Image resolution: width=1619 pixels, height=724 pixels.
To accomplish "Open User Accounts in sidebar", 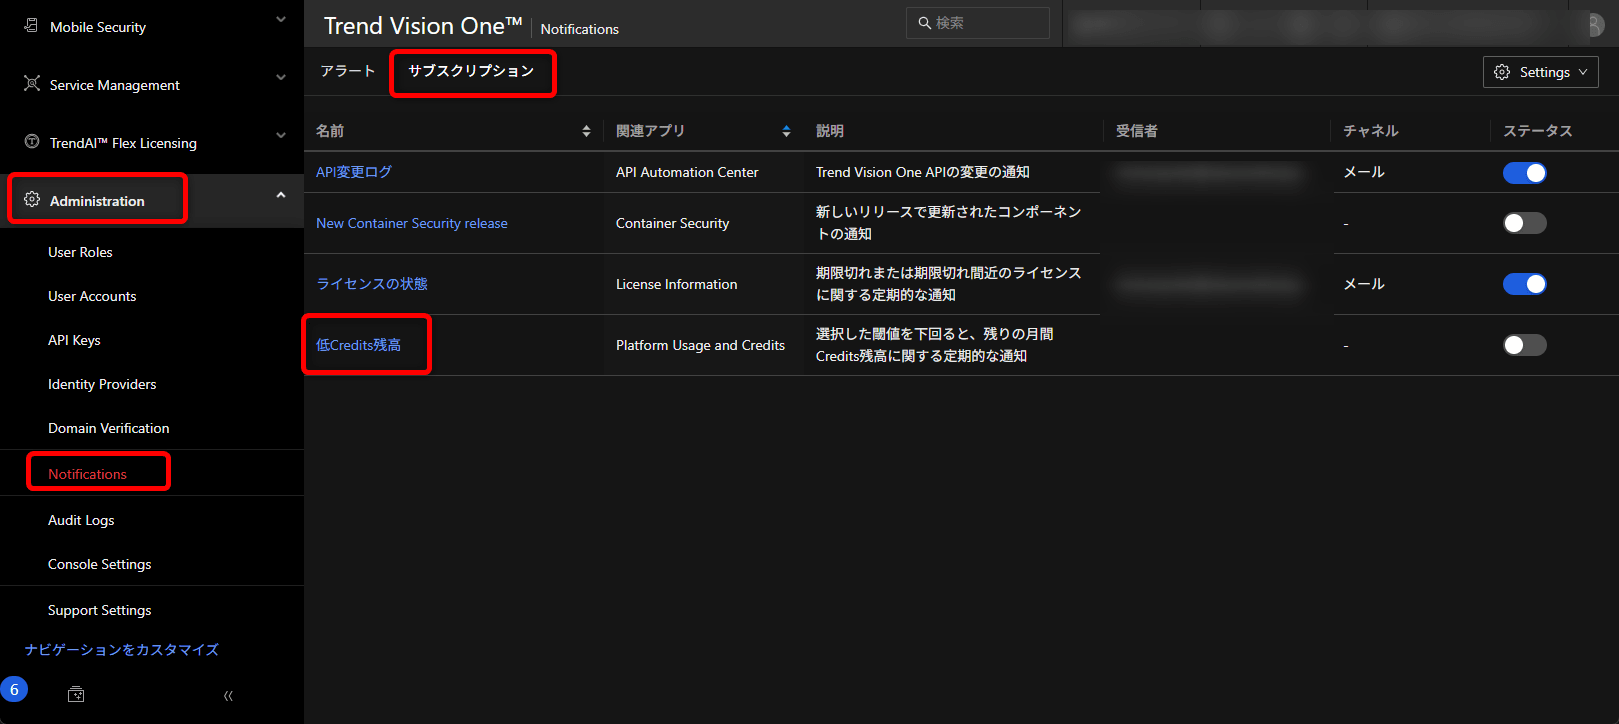I will click(x=92, y=296).
